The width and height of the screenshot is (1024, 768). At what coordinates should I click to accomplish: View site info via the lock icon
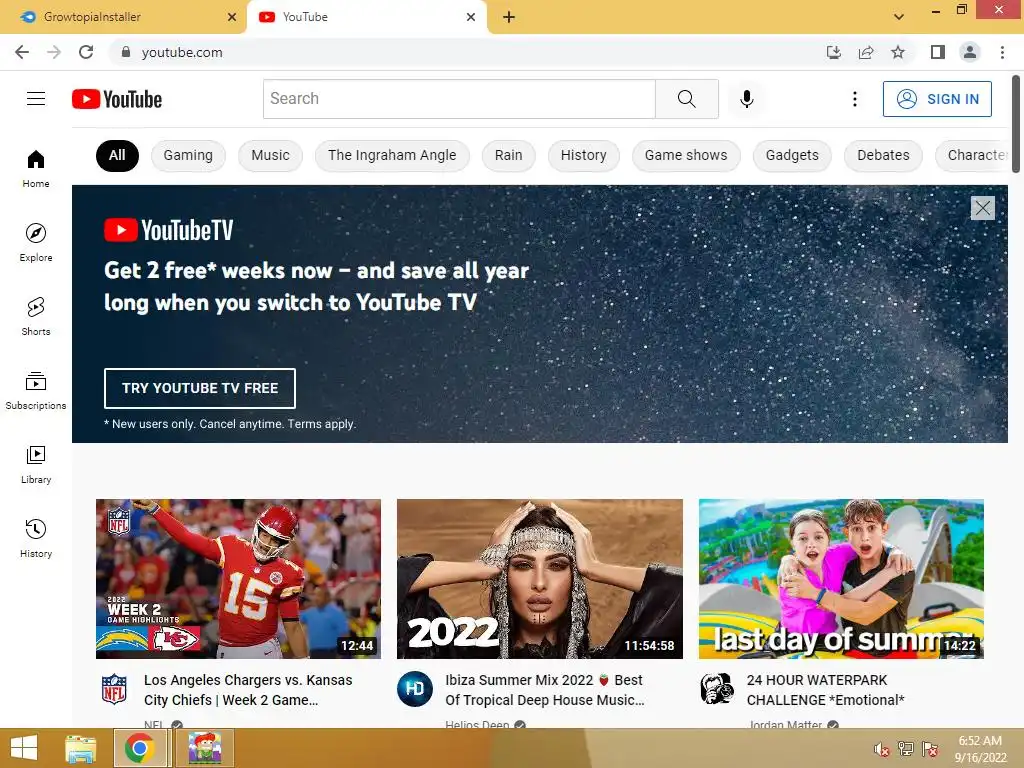click(126, 52)
